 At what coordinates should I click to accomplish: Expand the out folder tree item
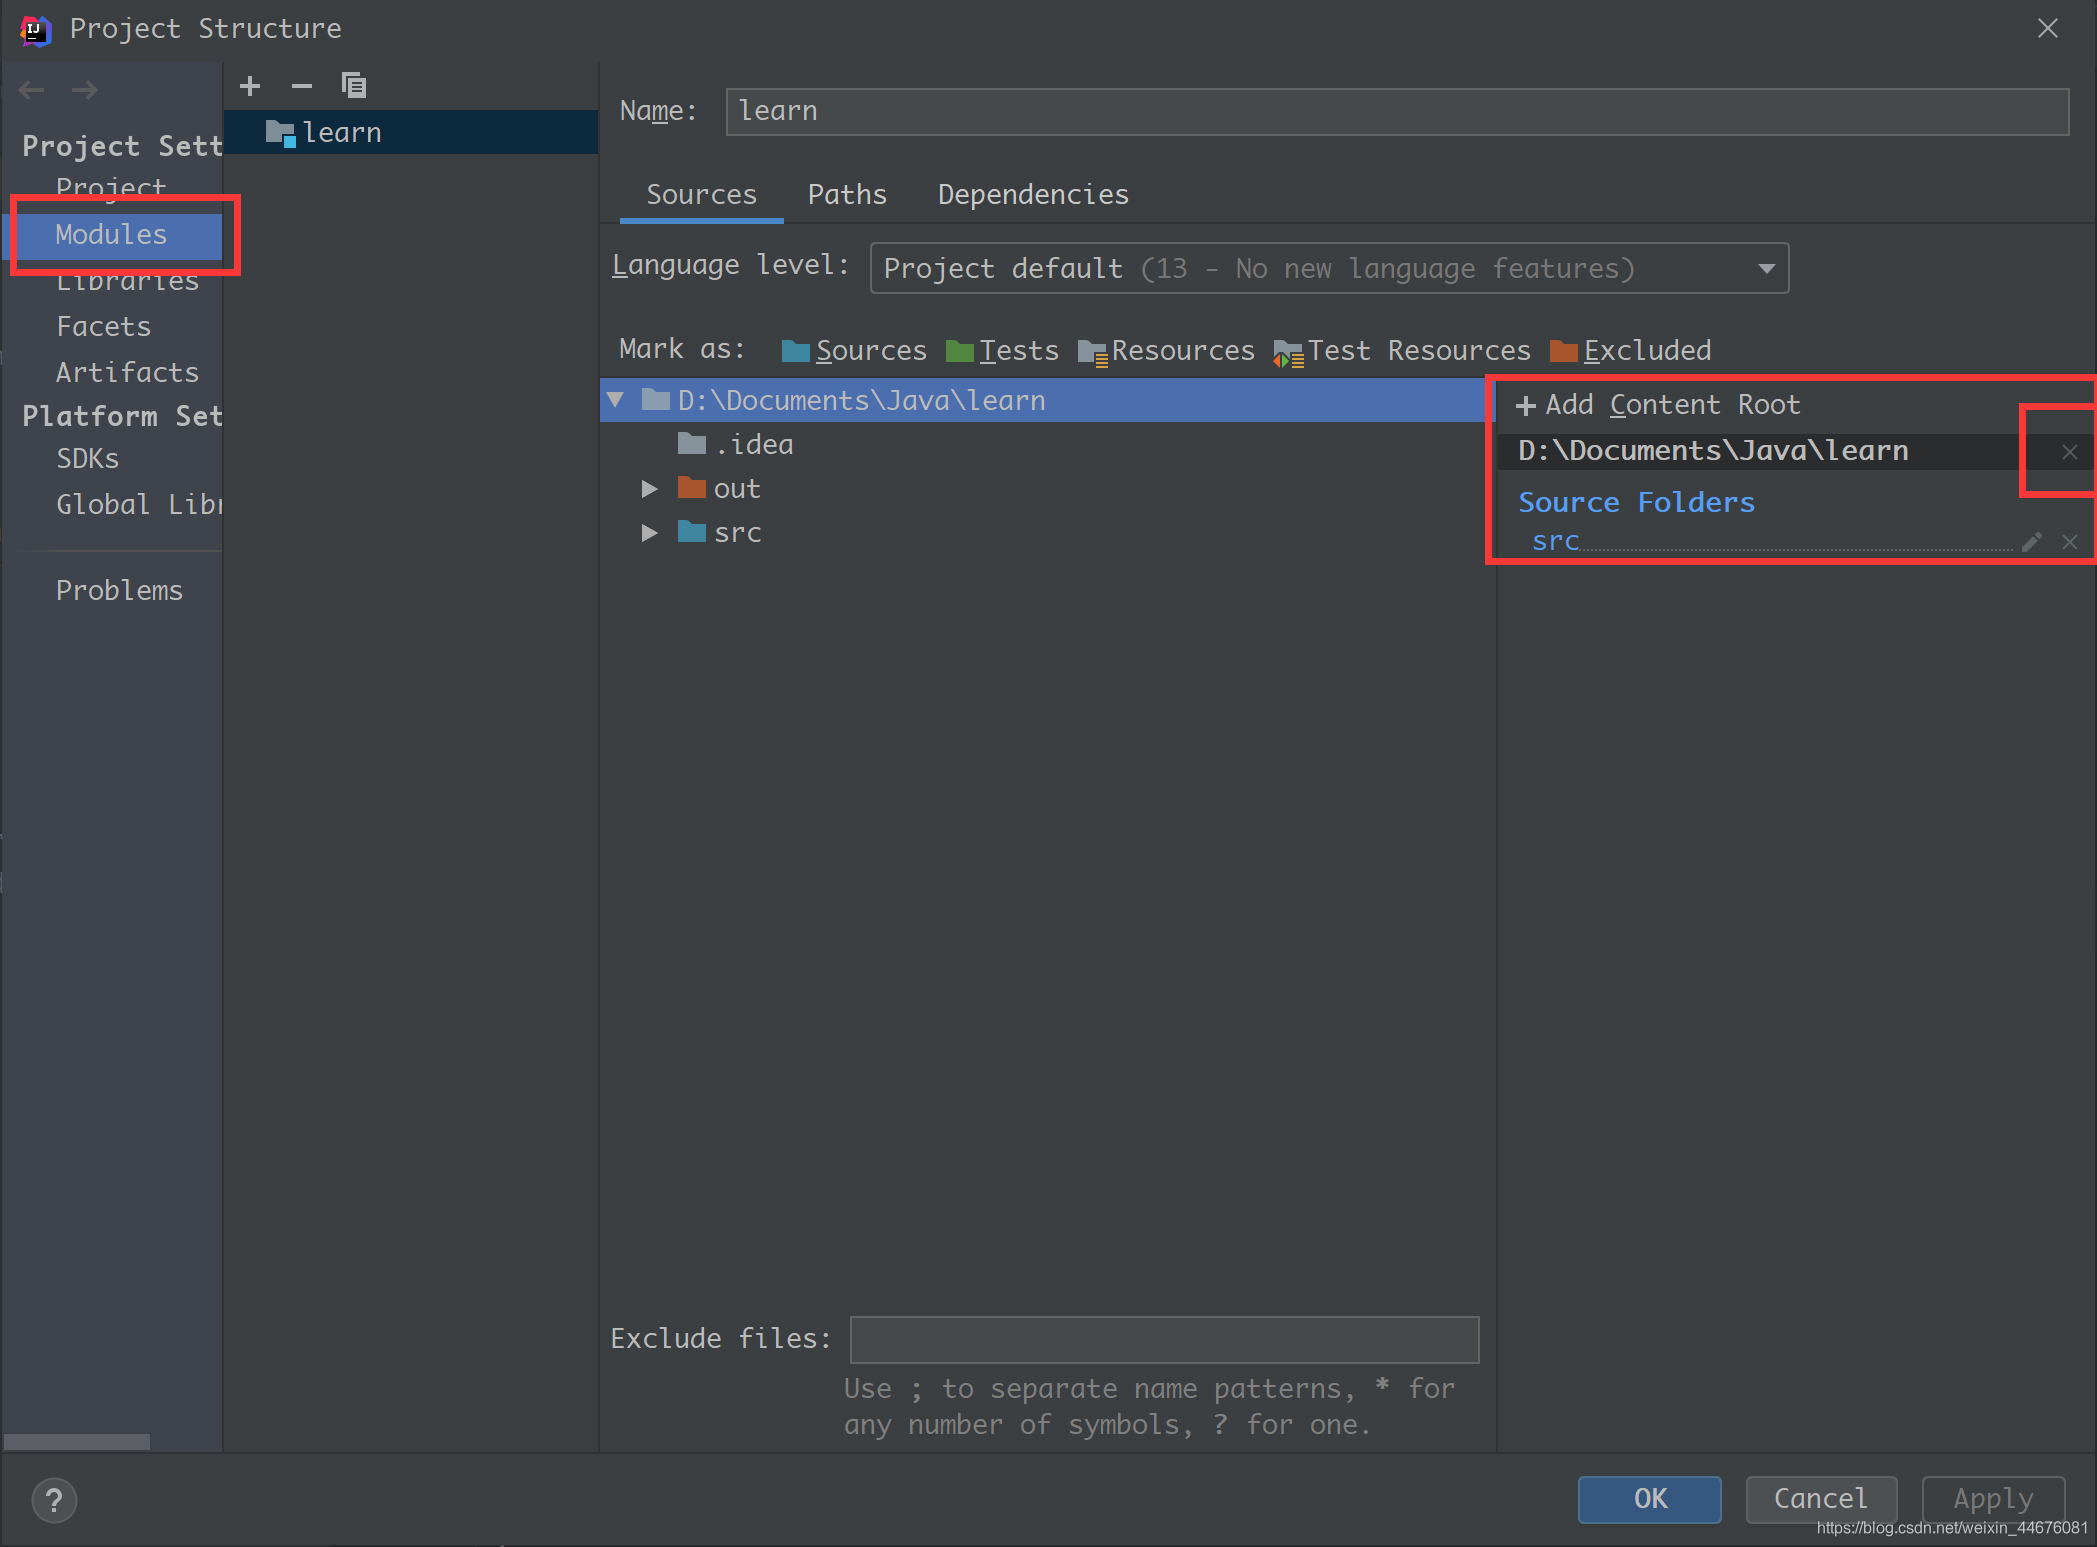point(646,489)
